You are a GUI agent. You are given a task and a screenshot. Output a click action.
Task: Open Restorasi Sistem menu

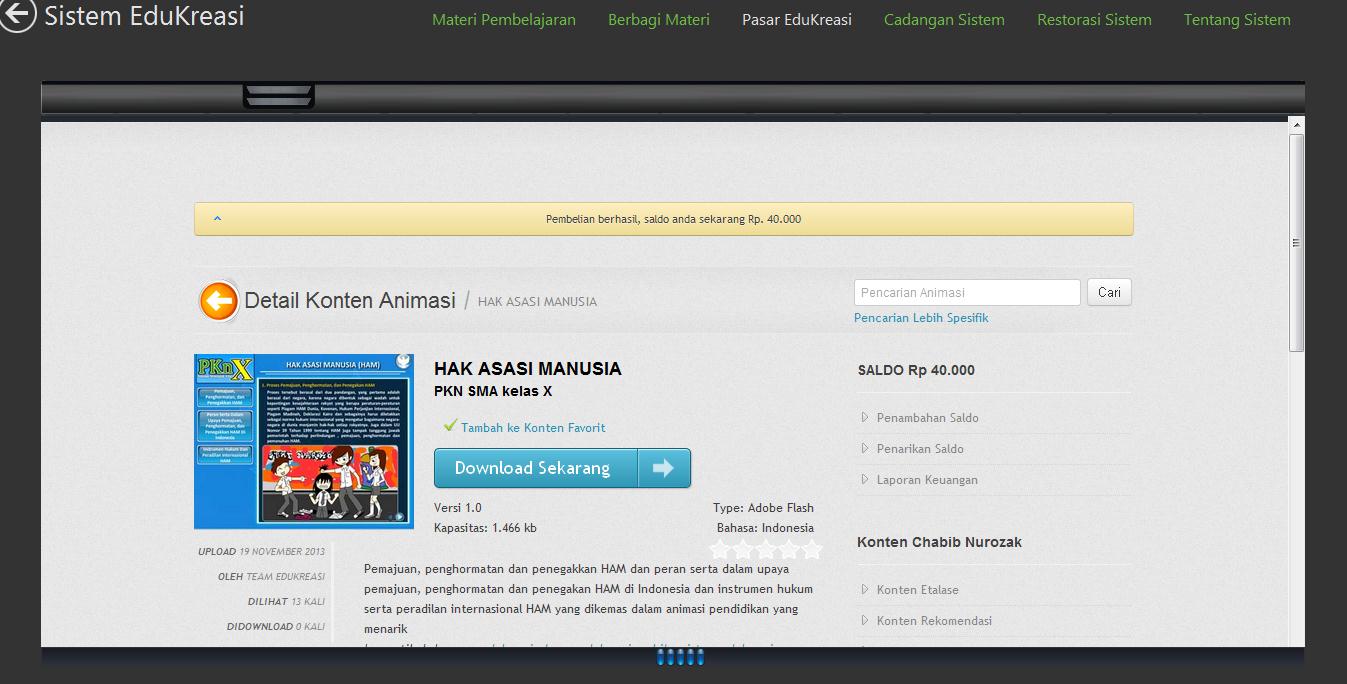(x=1094, y=19)
